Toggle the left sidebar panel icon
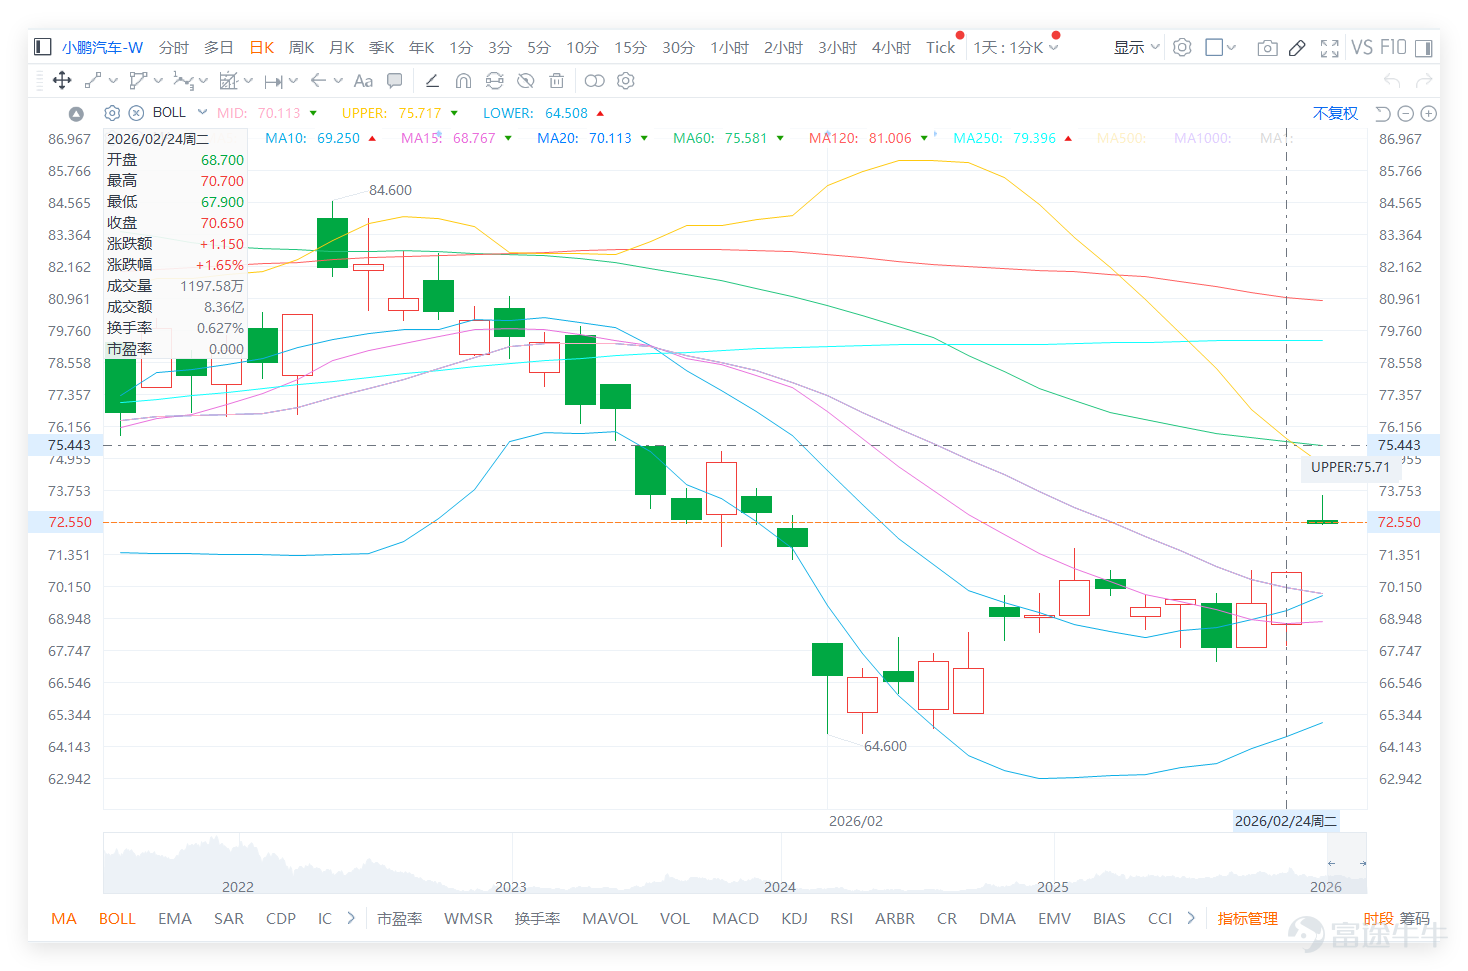 (42, 47)
